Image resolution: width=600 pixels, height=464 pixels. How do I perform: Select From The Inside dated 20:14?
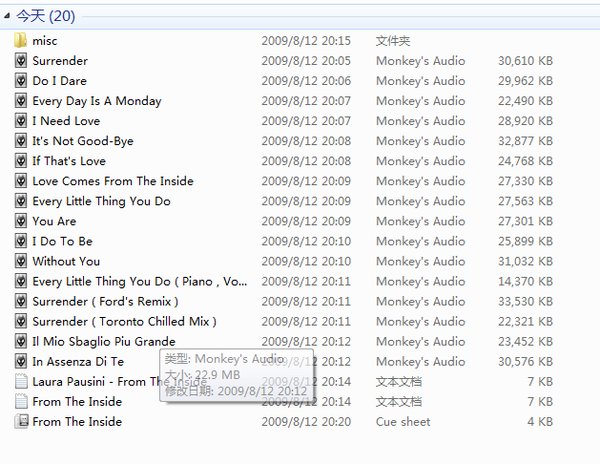[x=77, y=402]
